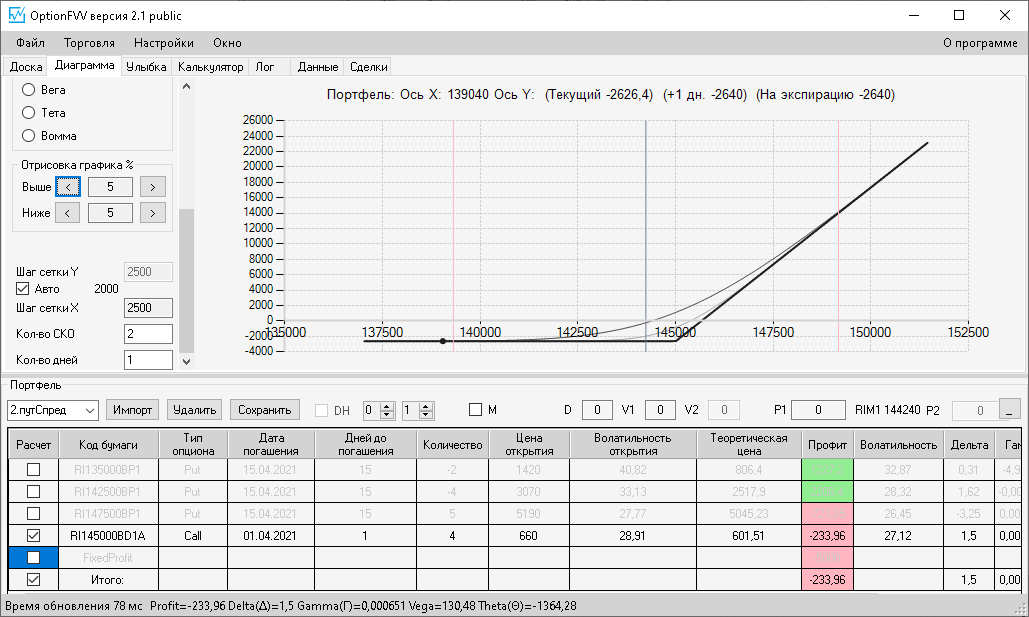Check the RI147500BP1 row calculation checkbox
Image resolution: width=1029 pixels, height=617 pixels.
(33, 513)
